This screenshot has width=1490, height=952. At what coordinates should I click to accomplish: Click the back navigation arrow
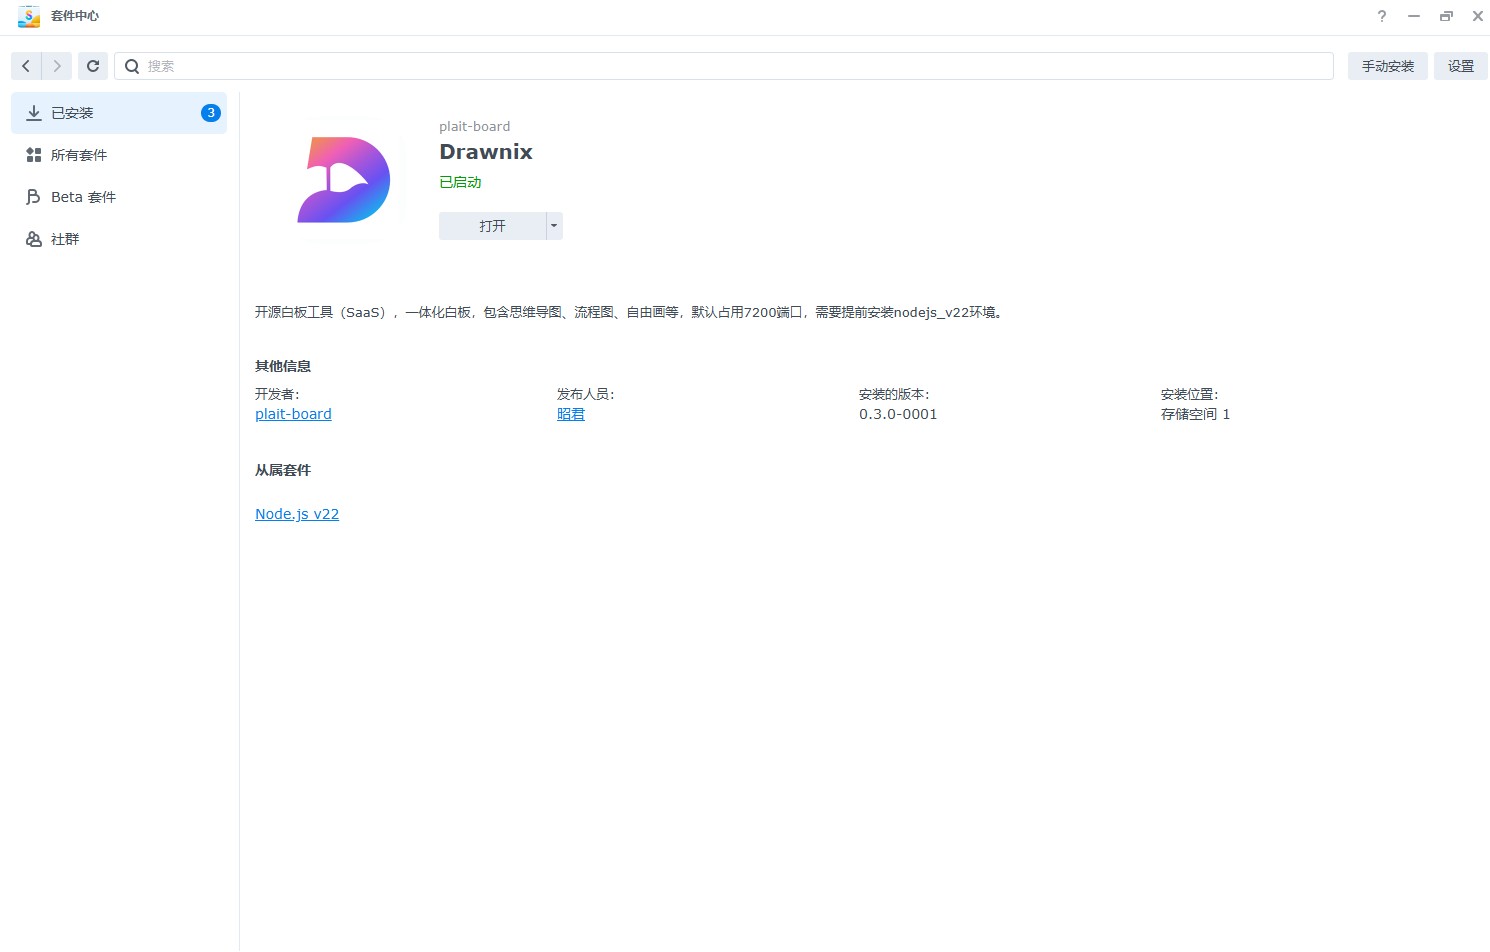pos(26,66)
